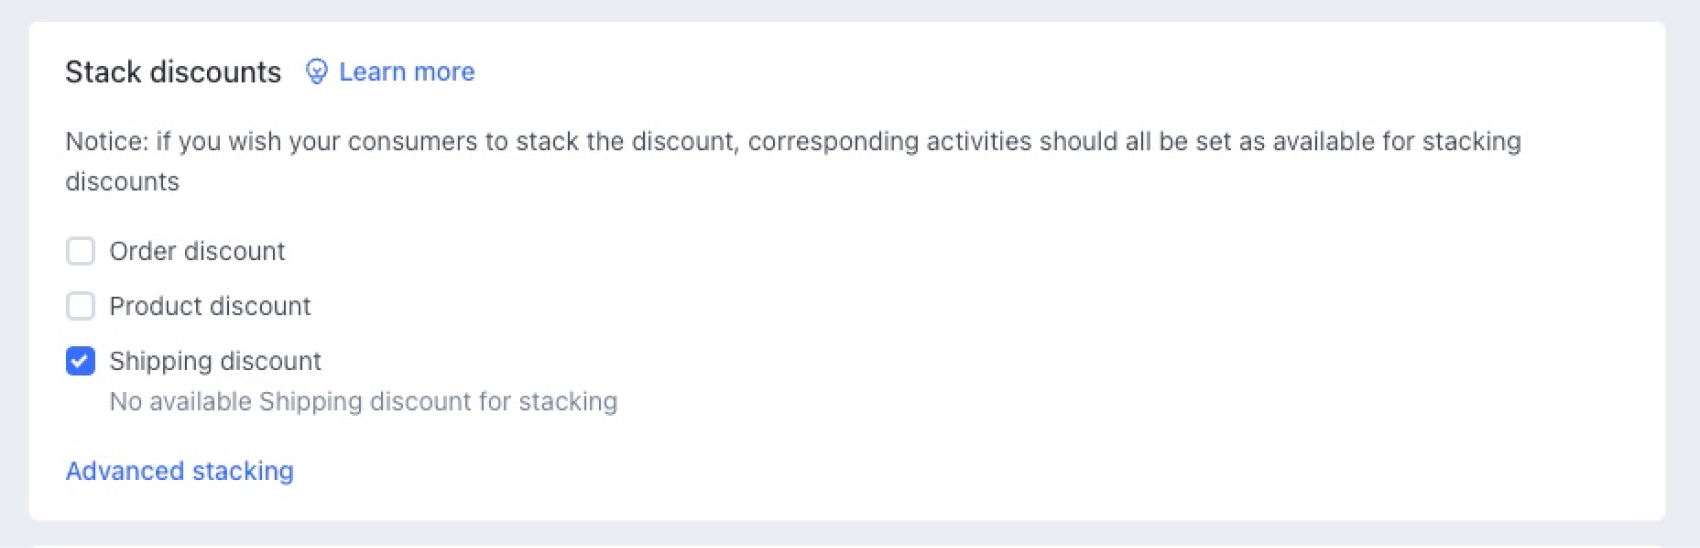Click 'discounts' on the notice's second line

122,182
